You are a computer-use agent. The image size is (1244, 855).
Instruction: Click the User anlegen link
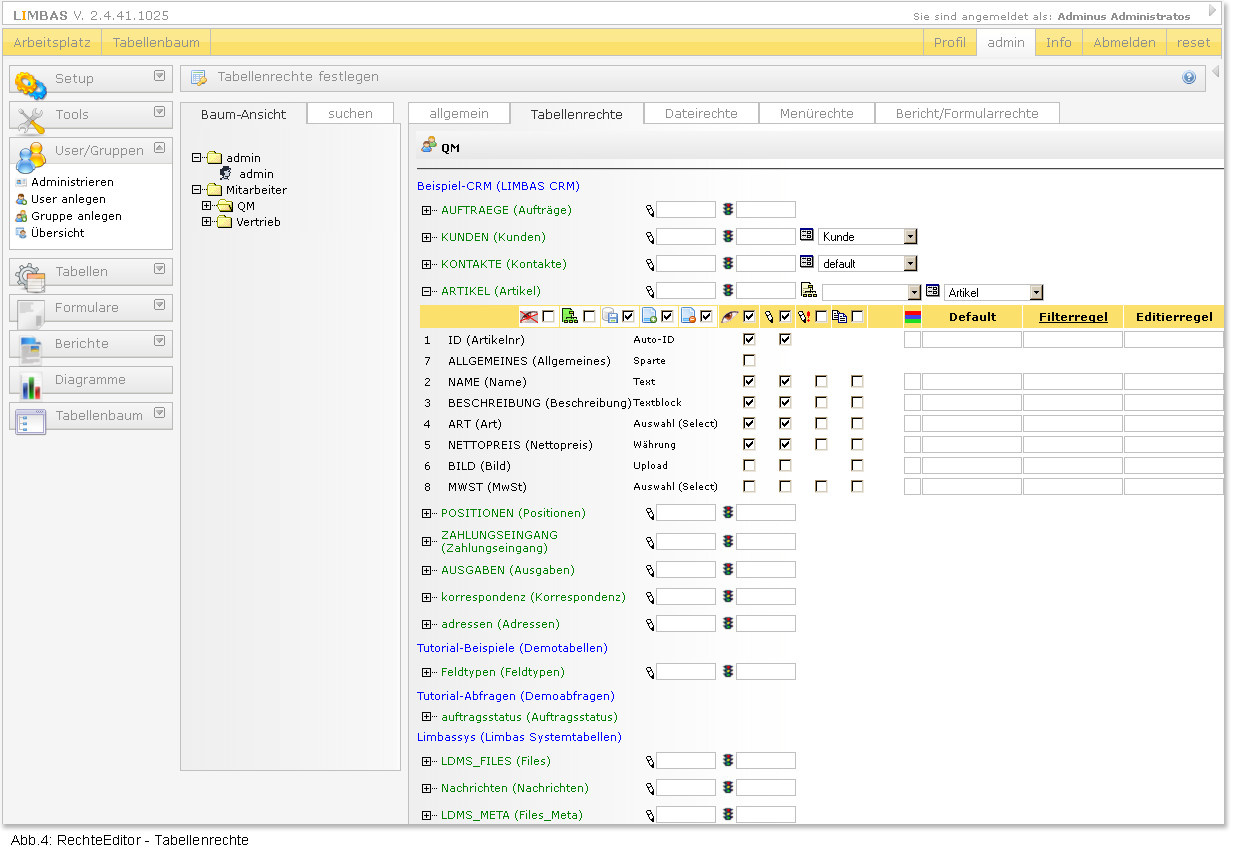pos(68,199)
